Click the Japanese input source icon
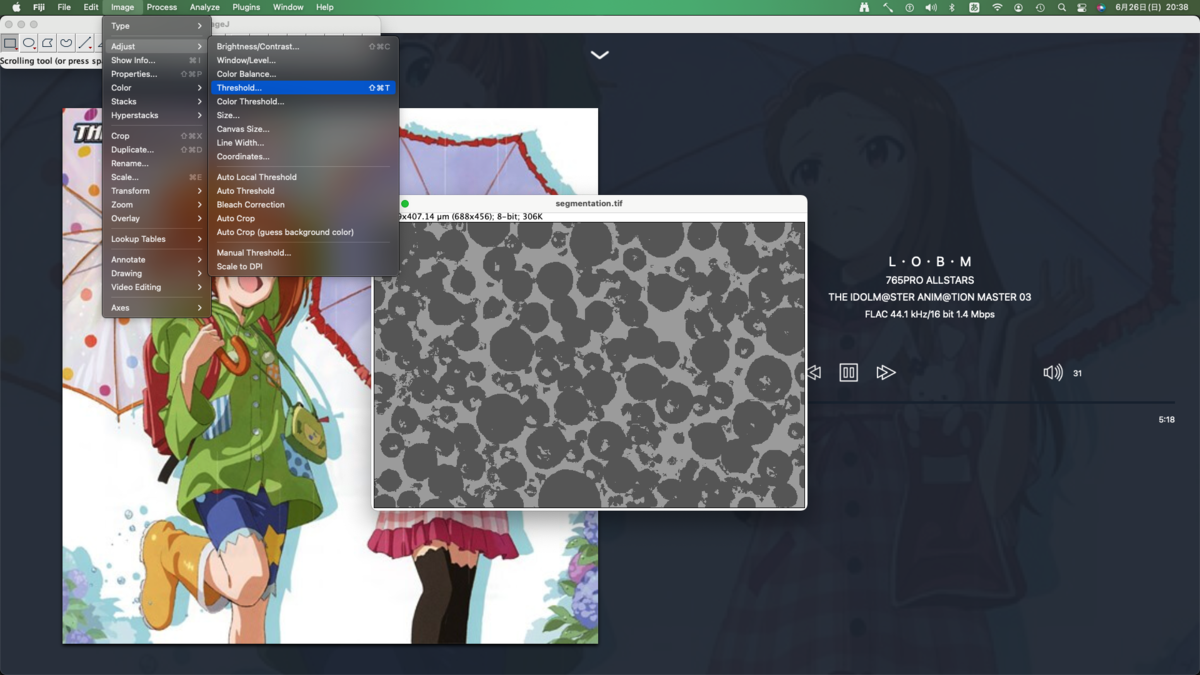The width and height of the screenshot is (1200, 675). (x=974, y=7)
